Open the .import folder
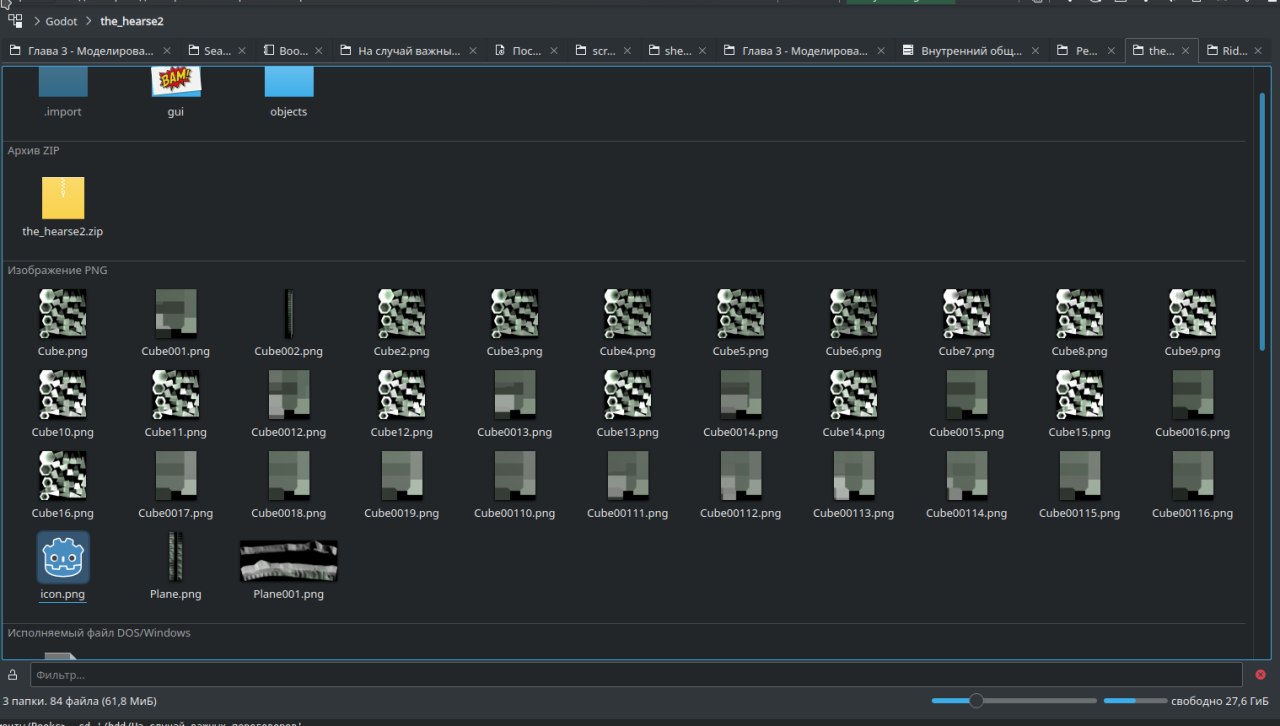This screenshot has height=726, width=1280. (x=62, y=82)
